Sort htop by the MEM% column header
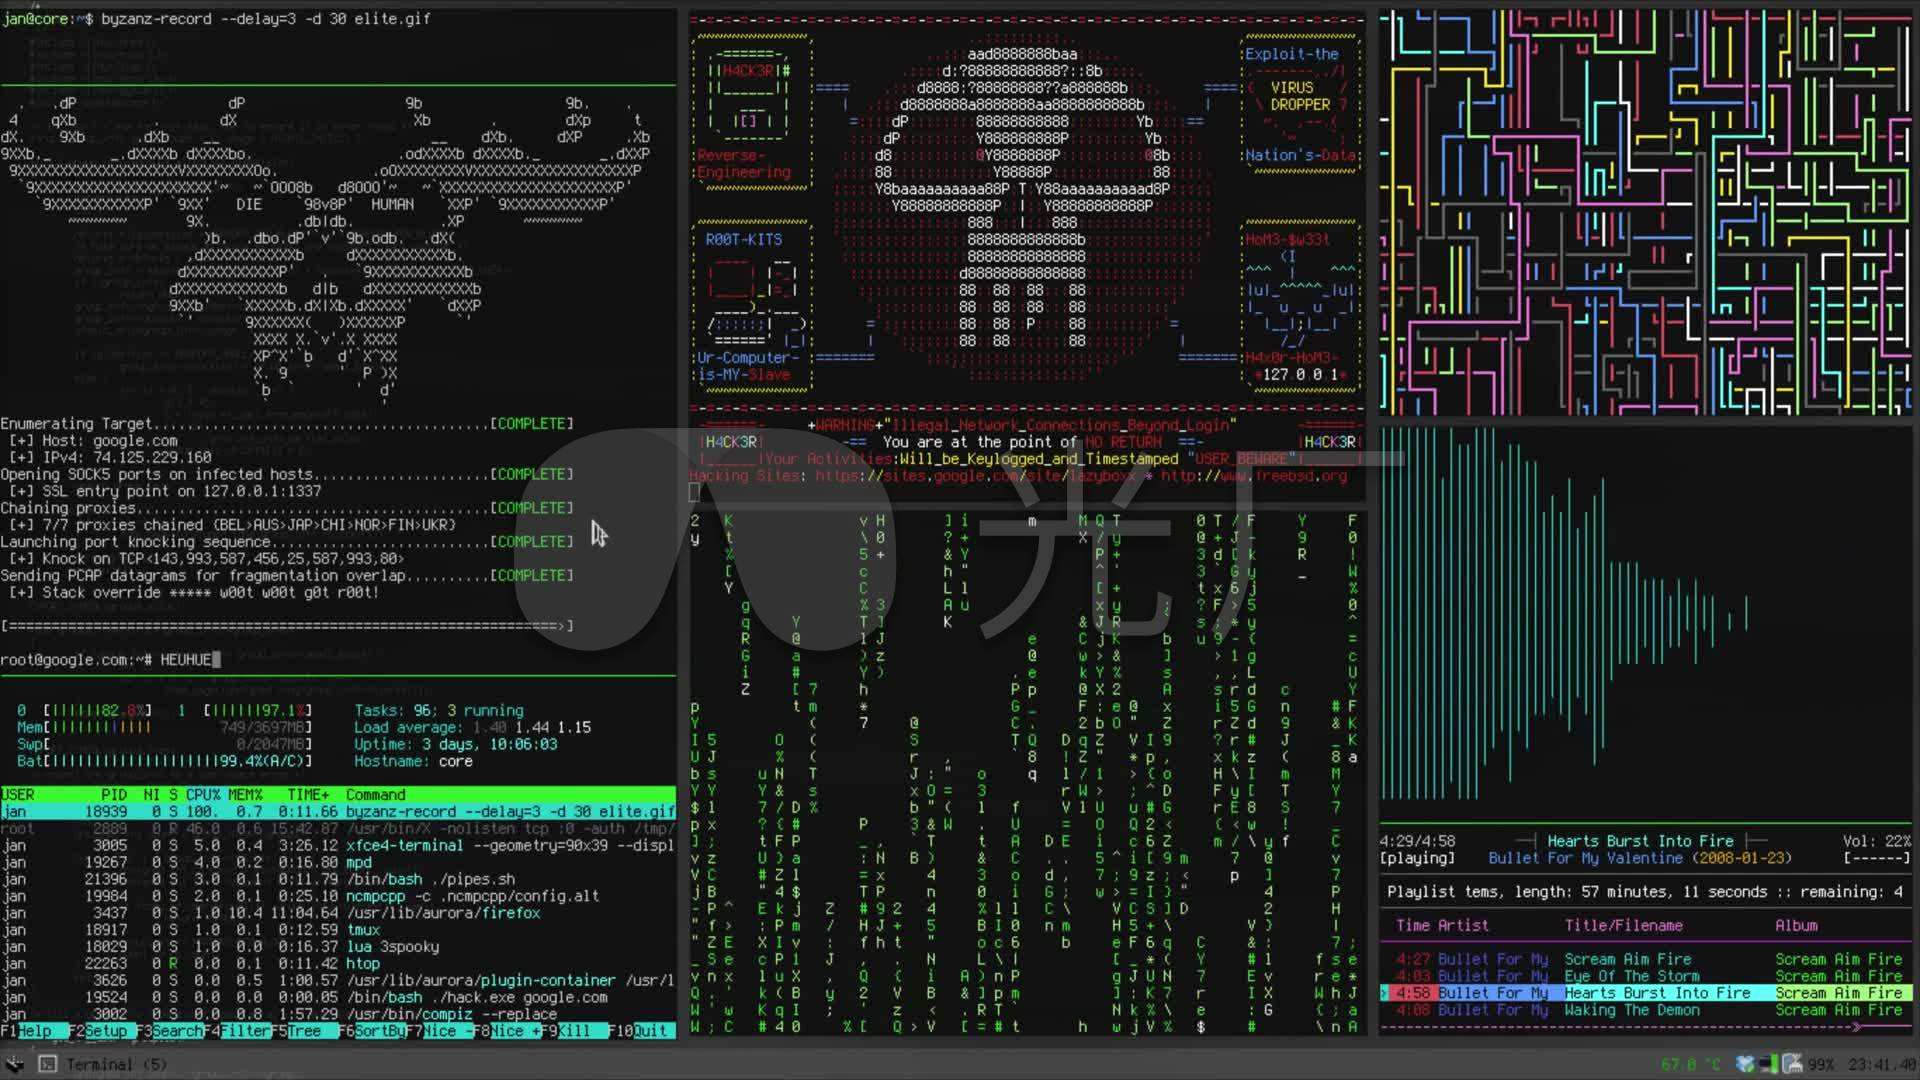Screen dimensions: 1920x1080 [245, 795]
